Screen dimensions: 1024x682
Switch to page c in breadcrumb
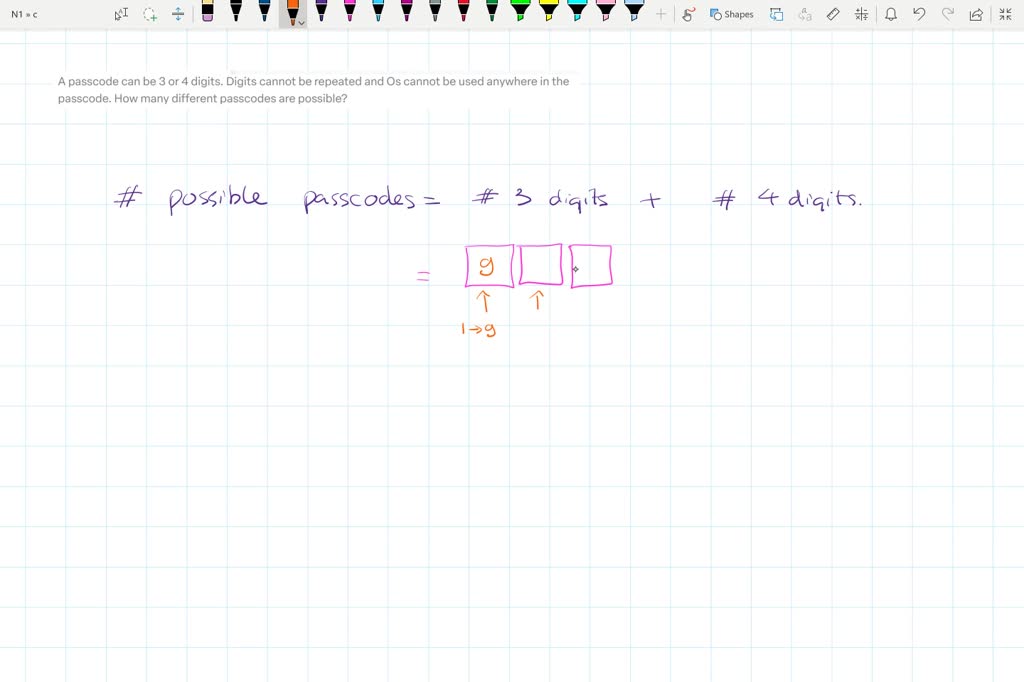coord(36,14)
